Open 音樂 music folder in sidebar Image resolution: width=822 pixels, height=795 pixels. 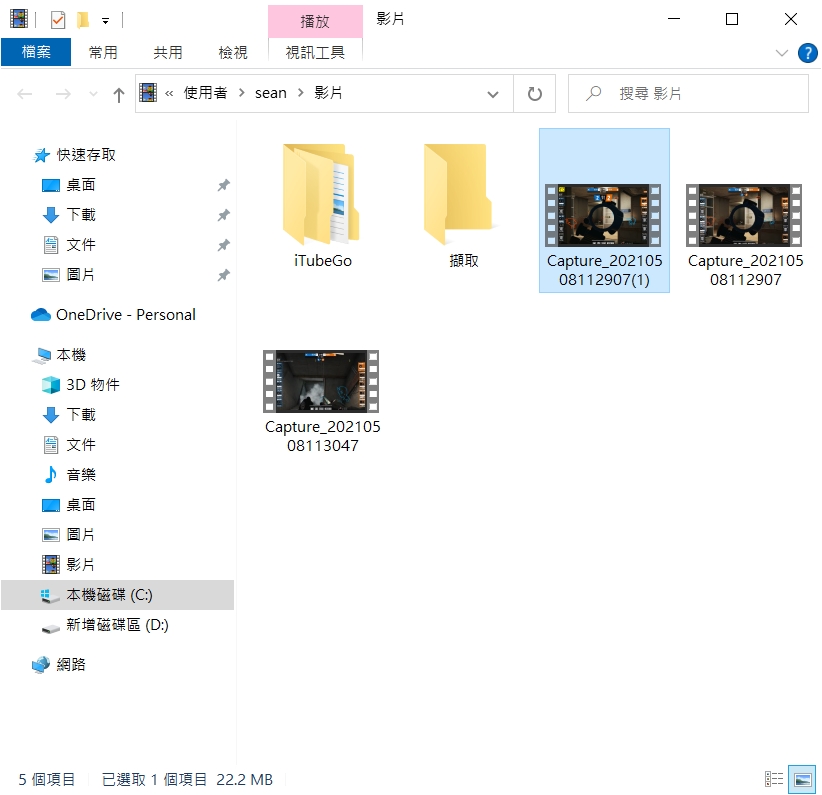tap(81, 475)
